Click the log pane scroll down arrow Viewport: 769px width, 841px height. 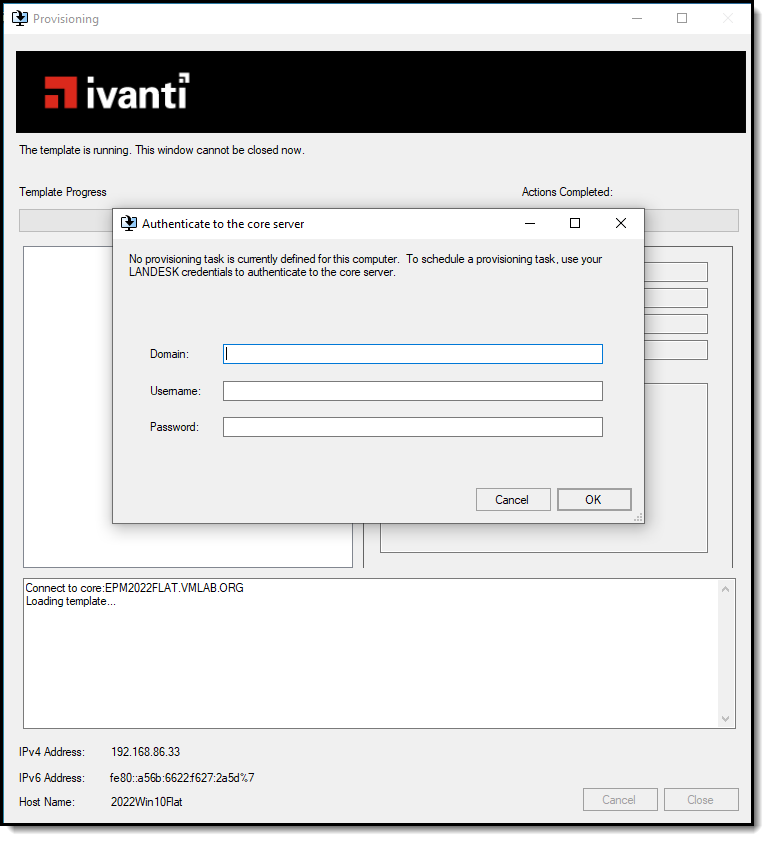(726, 718)
